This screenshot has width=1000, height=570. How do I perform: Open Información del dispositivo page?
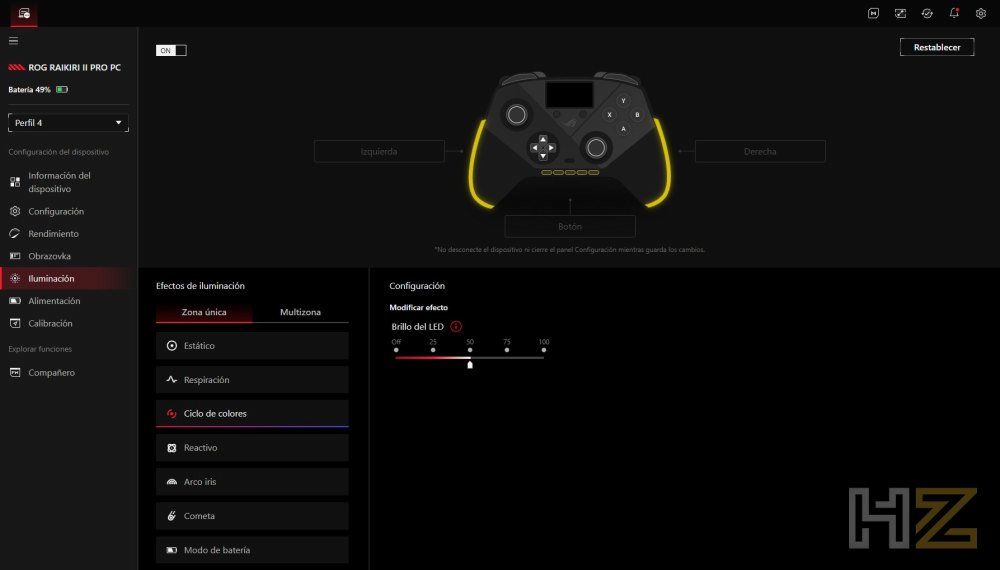pos(69,182)
